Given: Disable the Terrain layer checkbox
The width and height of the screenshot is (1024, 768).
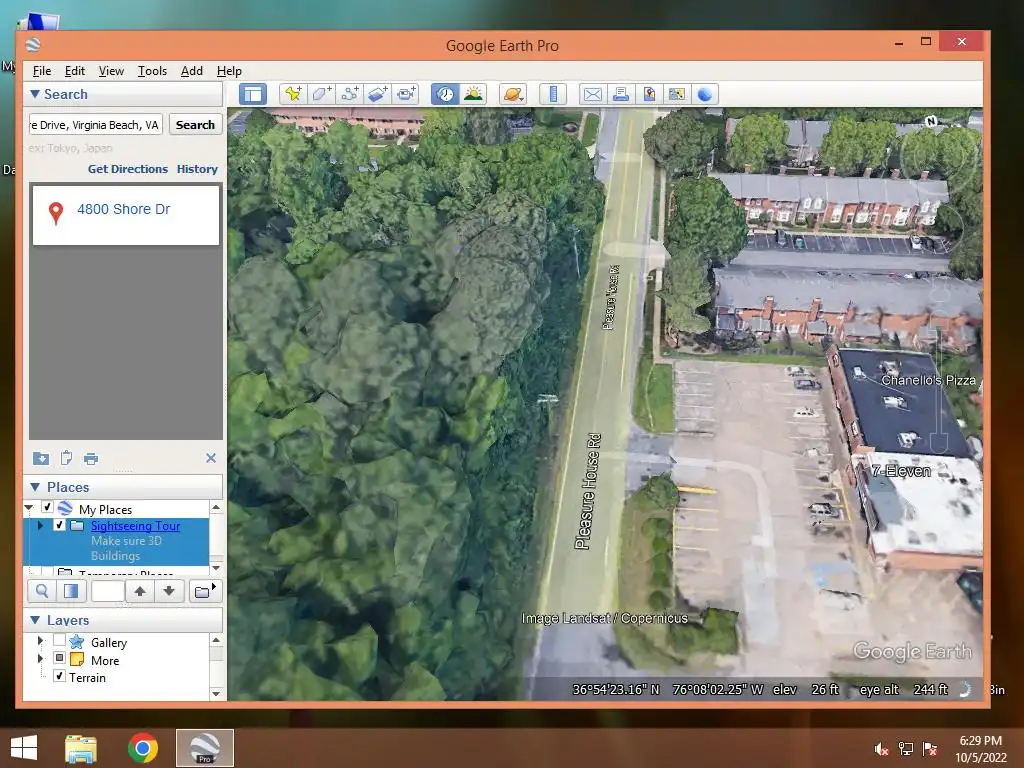Looking at the screenshot, I should click(59, 676).
